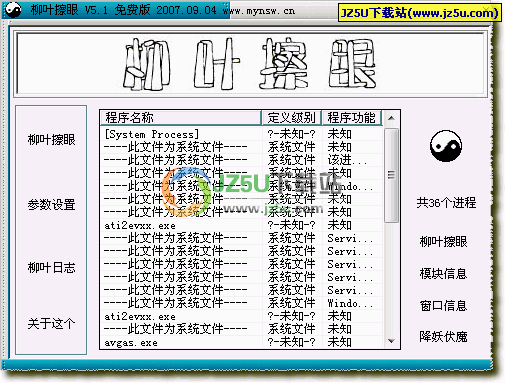Select the [System Process] row
This screenshot has width=505, height=383.
click(x=242, y=134)
